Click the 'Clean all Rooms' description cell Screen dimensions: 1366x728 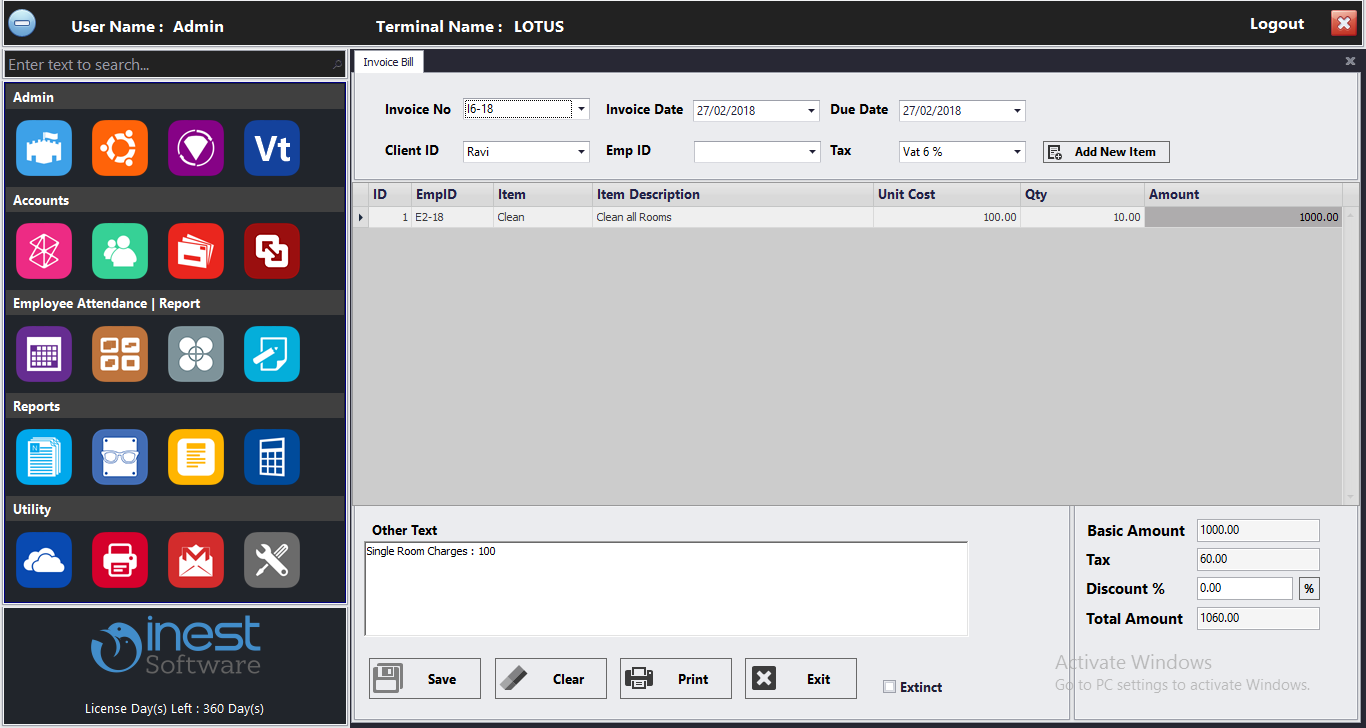pyautogui.click(x=733, y=217)
